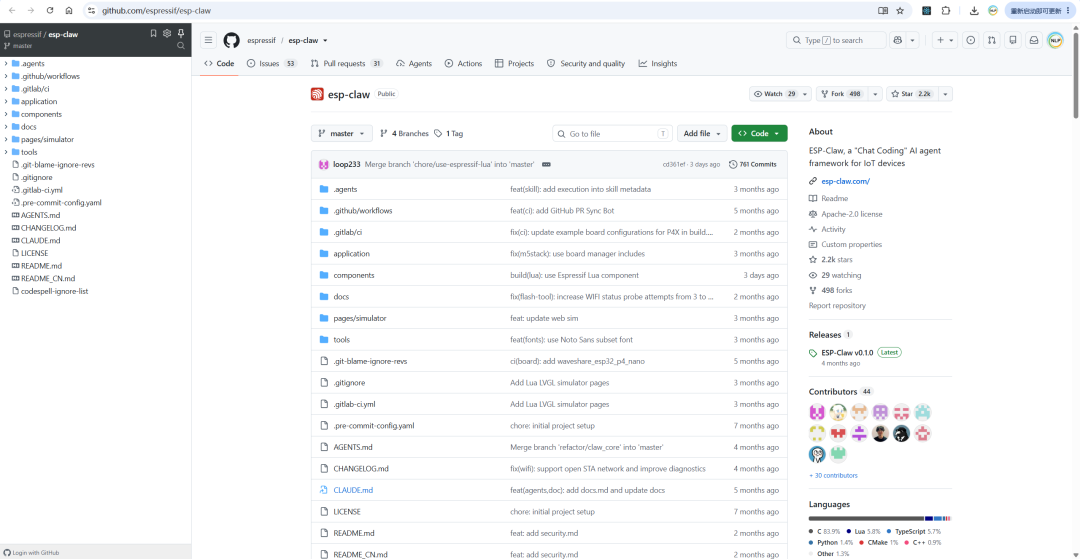
Task: Open the master branch dropdown
Action: (x=342, y=134)
